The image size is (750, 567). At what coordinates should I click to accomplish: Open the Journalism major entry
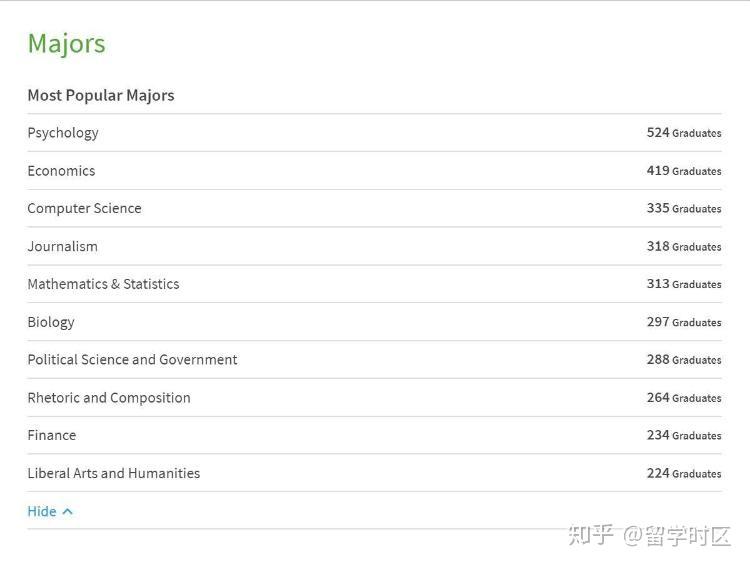point(62,247)
